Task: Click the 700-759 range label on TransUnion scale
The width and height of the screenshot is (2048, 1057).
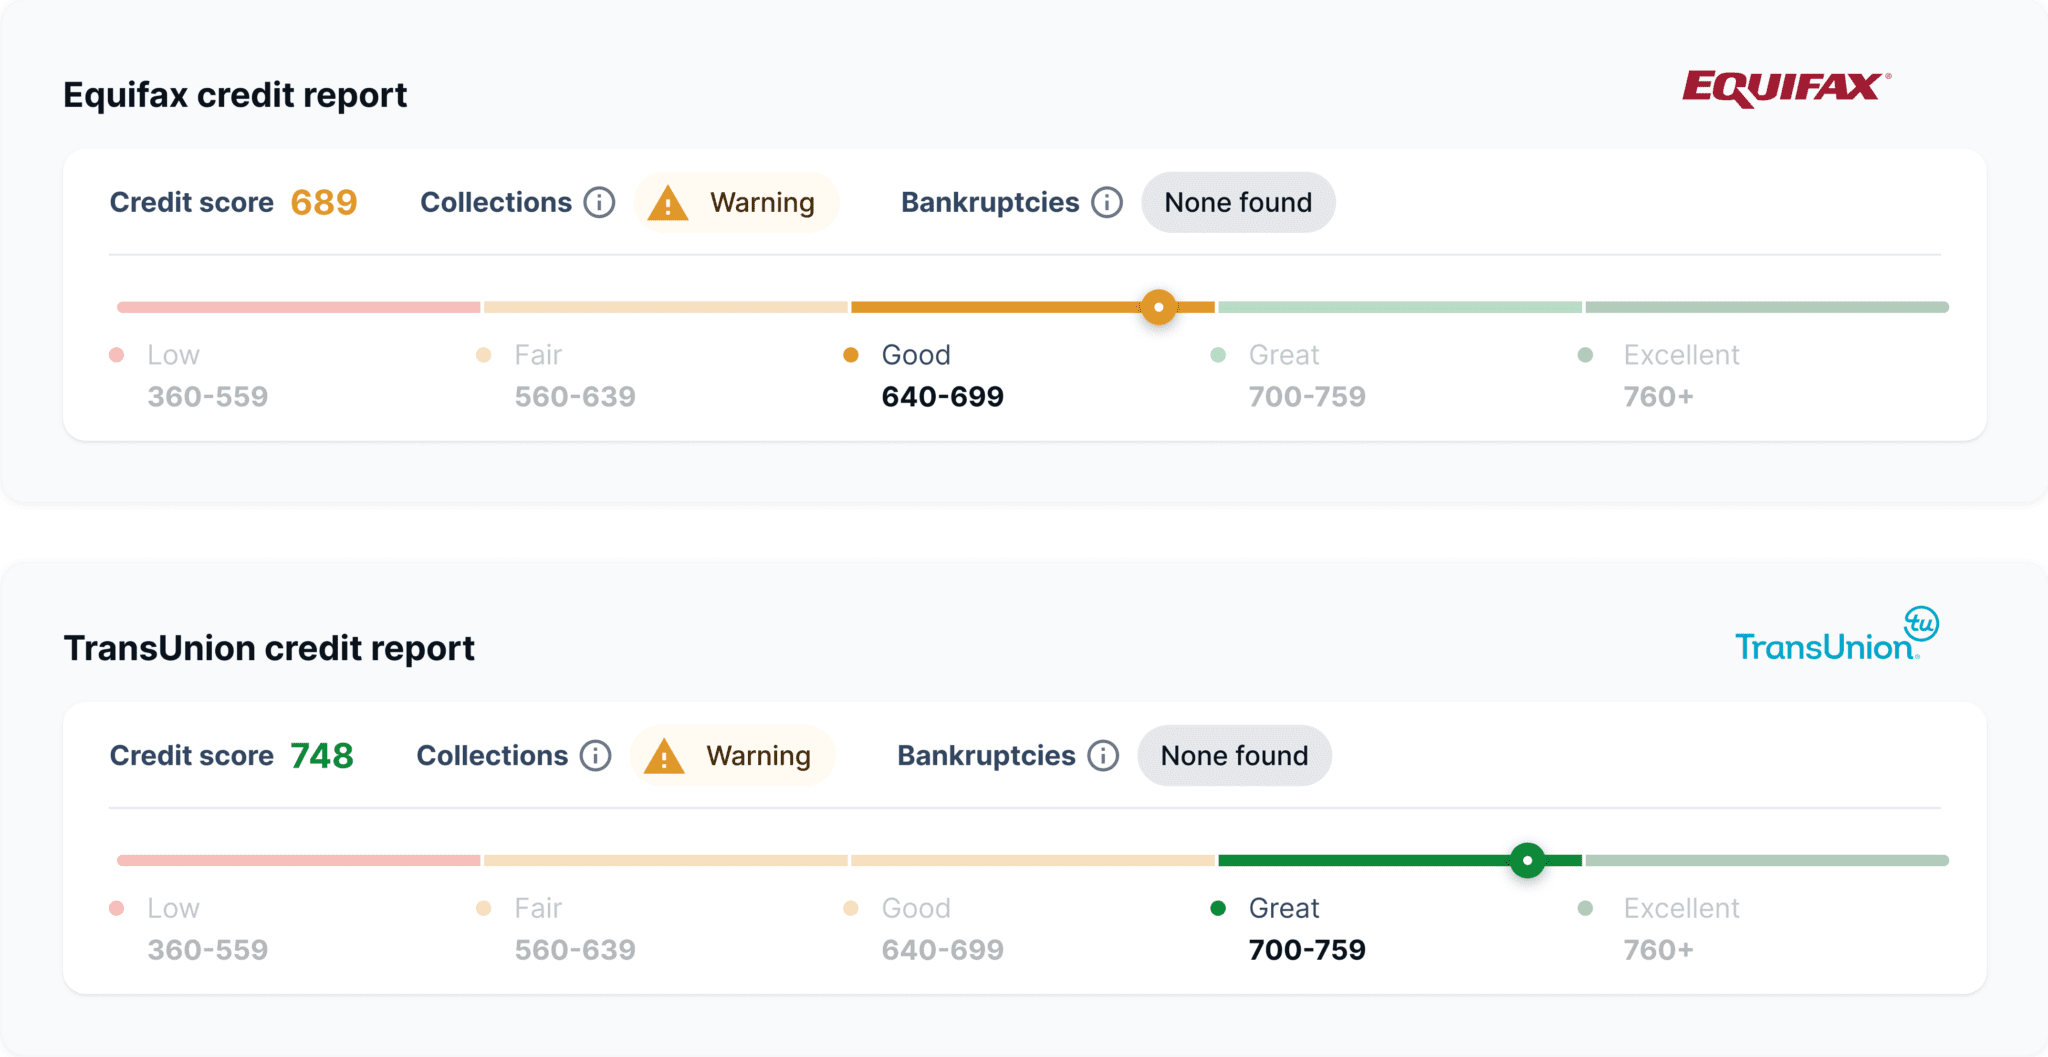Action: point(1308,949)
